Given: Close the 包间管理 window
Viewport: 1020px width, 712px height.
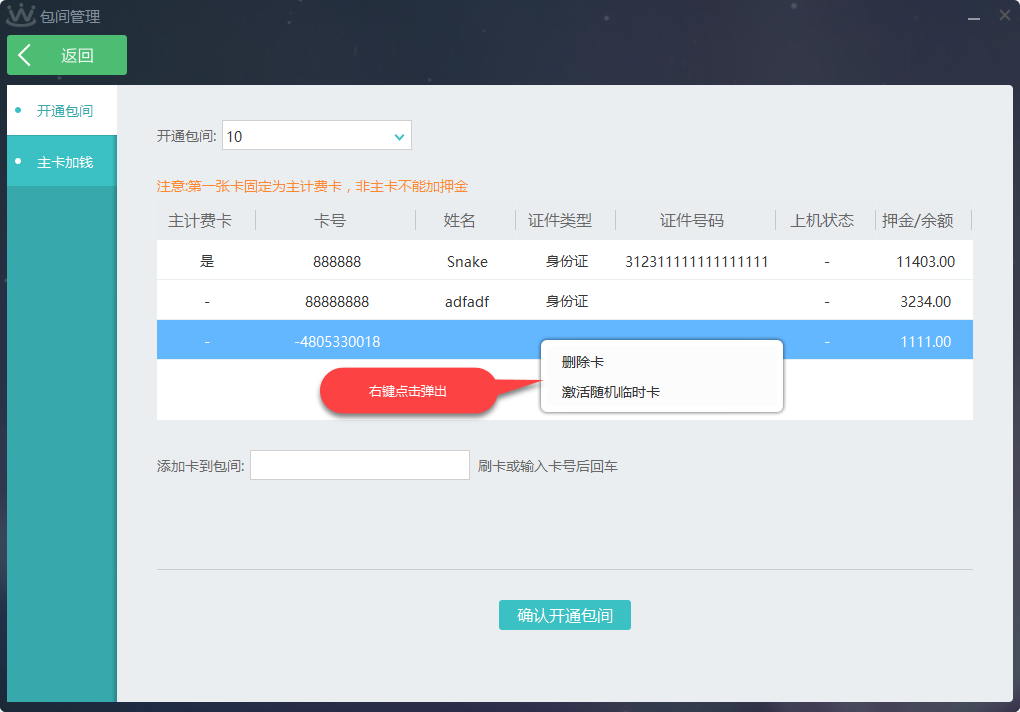Looking at the screenshot, I should click(1005, 16).
